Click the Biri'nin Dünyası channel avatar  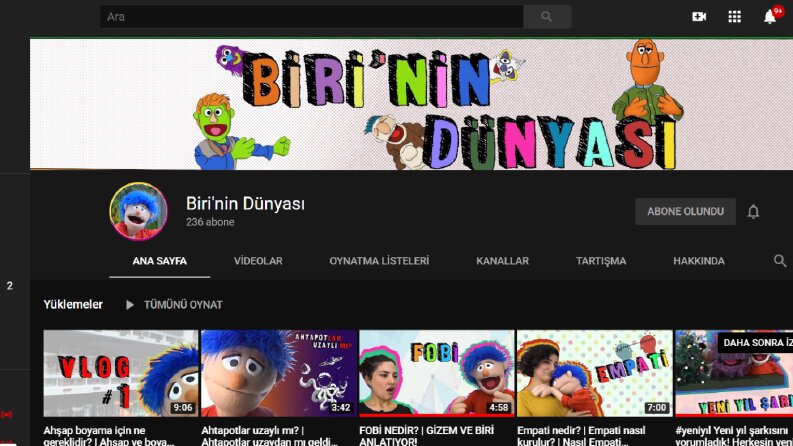[138, 211]
